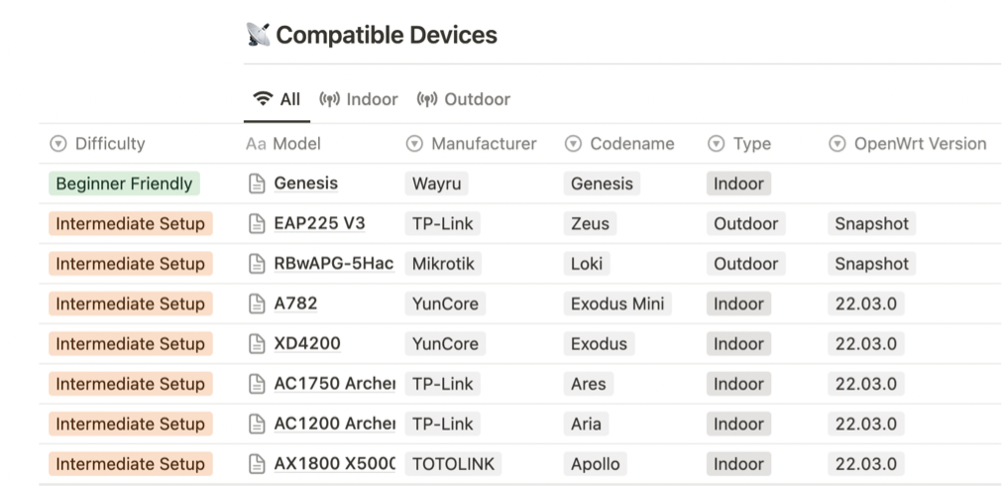Screen dimensions: 1005x488
Task: Open the AX1800 X5000 model page
Action: click(335, 464)
